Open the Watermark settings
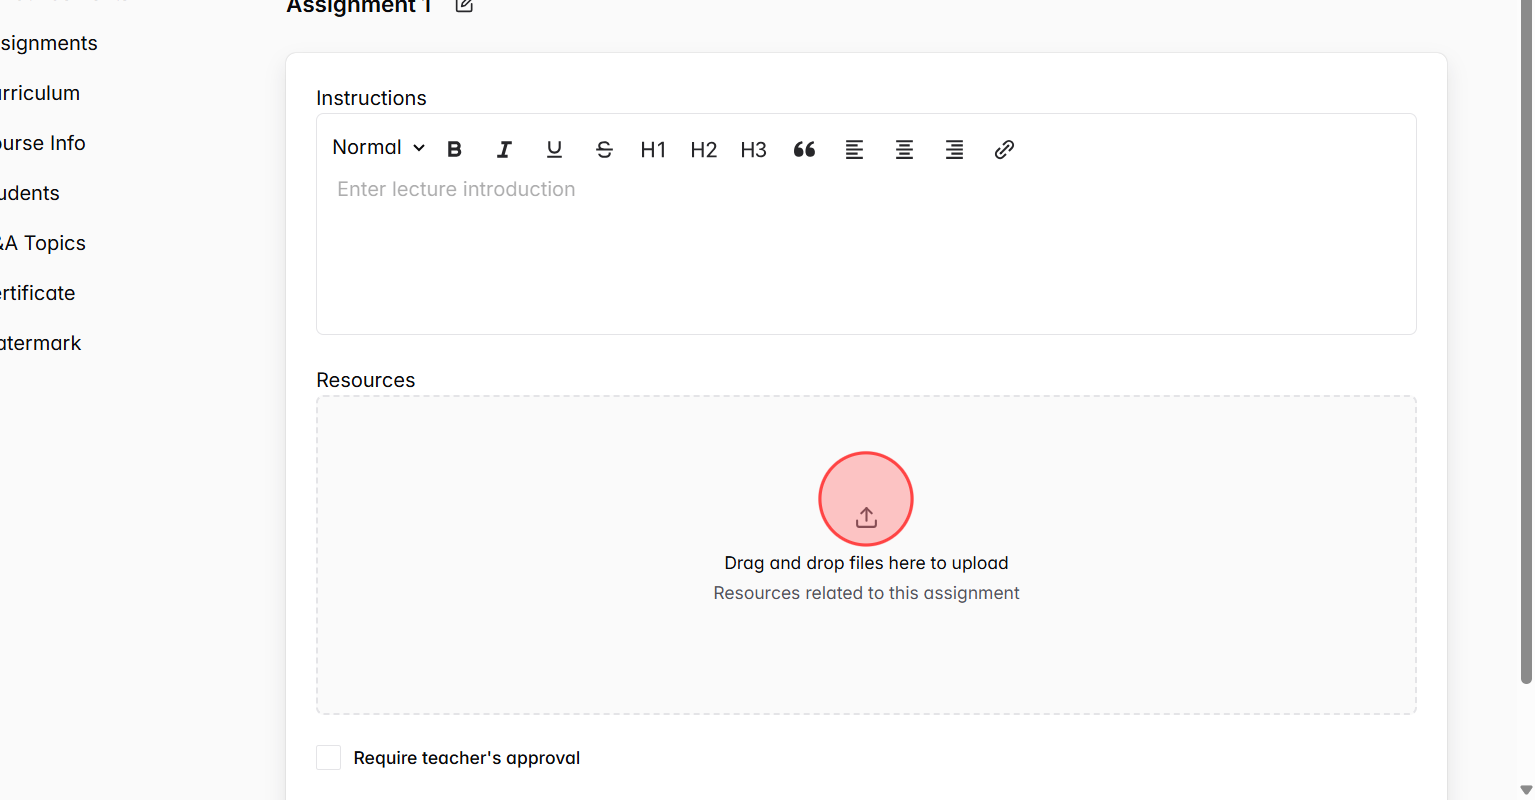This screenshot has height=800, width=1535. (40, 342)
